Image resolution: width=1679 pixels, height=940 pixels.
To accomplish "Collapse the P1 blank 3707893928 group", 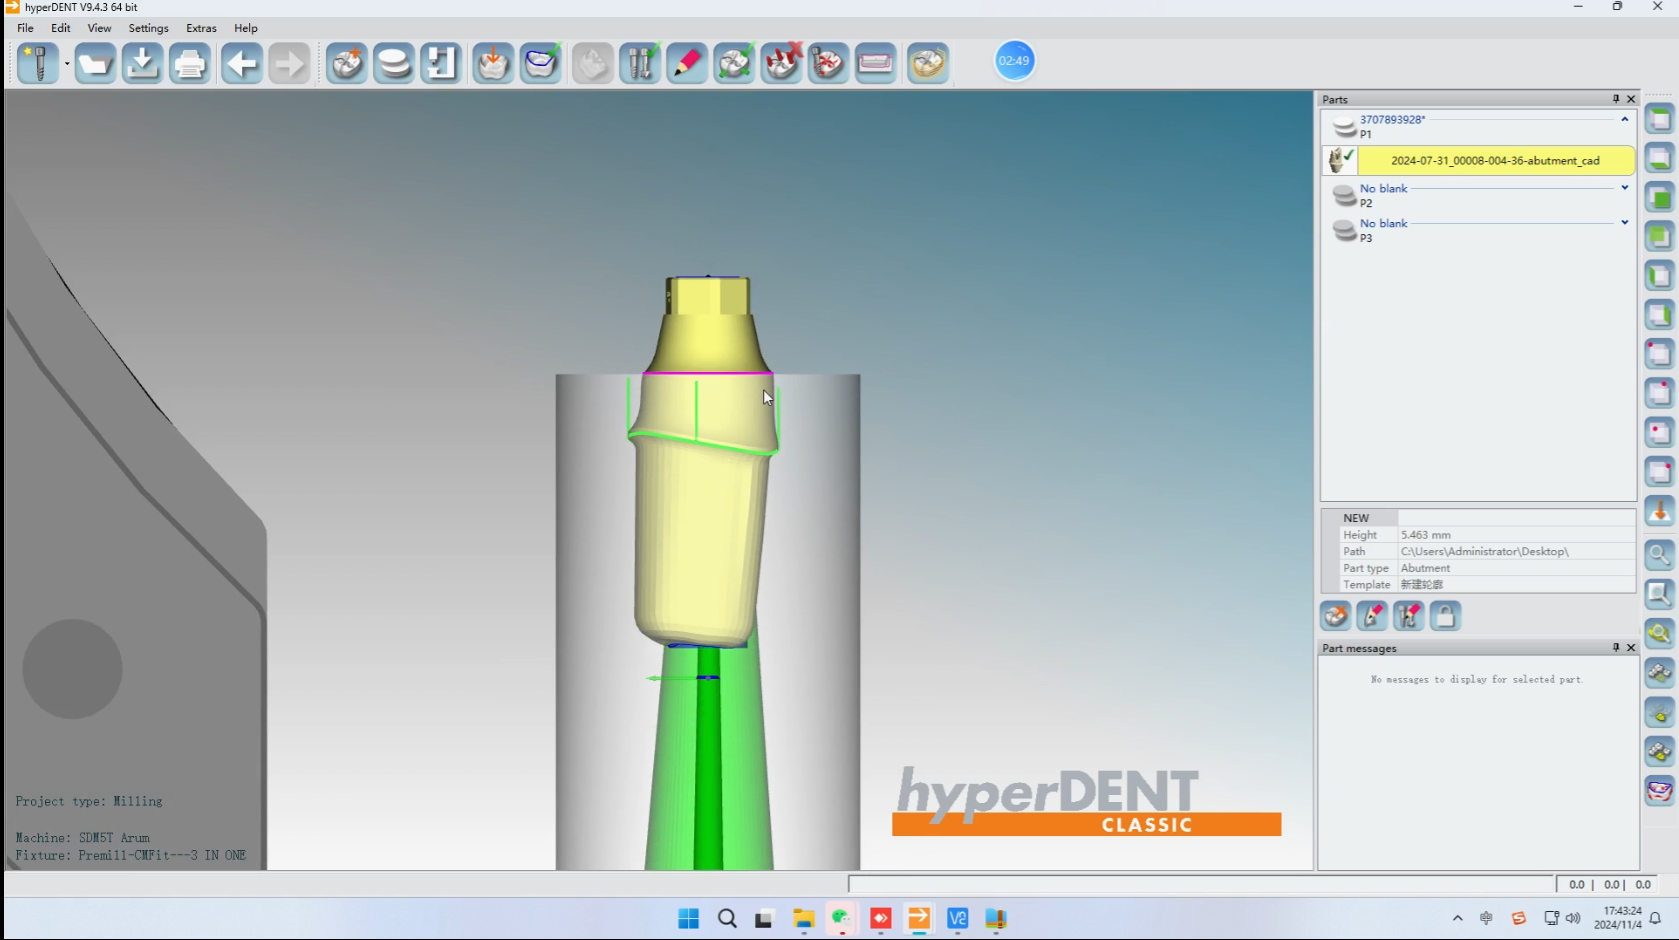I will pyautogui.click(x=1624, y=119).
